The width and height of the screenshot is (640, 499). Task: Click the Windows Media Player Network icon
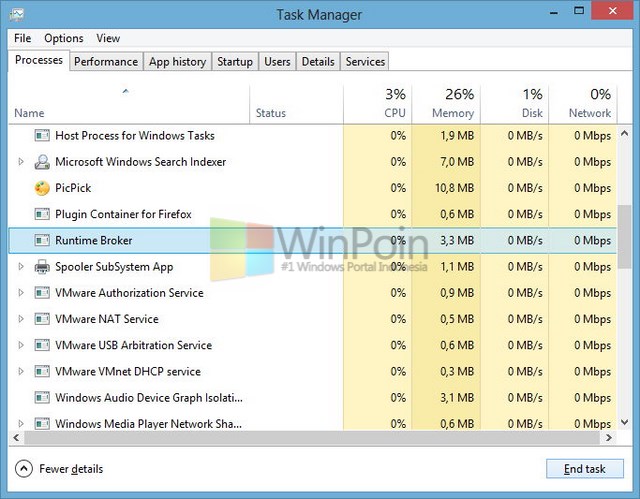click(42, 424)
